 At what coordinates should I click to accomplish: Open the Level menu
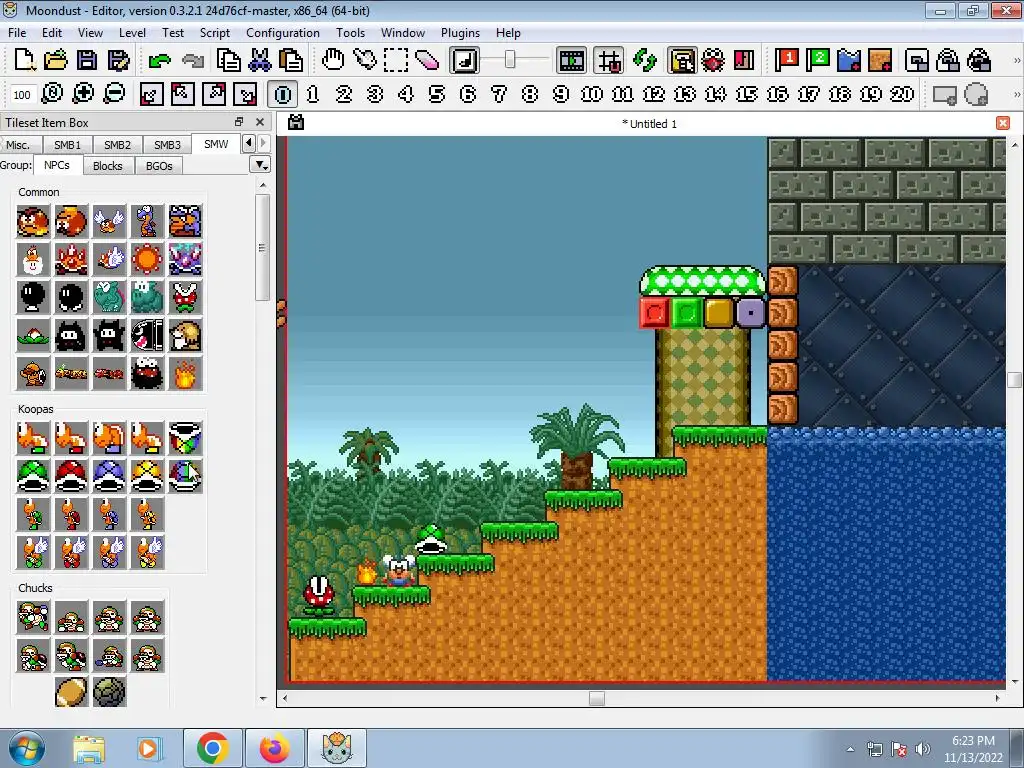[x=132, y=33]
